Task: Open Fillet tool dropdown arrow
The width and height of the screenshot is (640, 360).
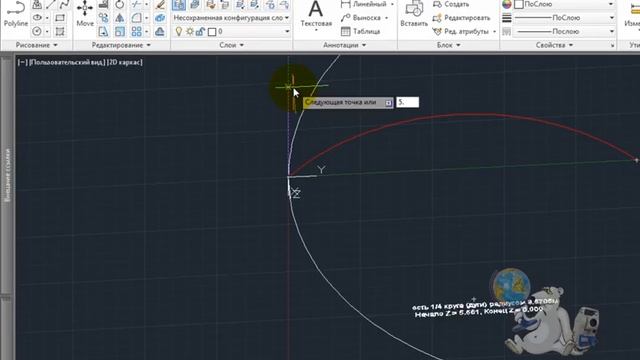Action: 147,18
